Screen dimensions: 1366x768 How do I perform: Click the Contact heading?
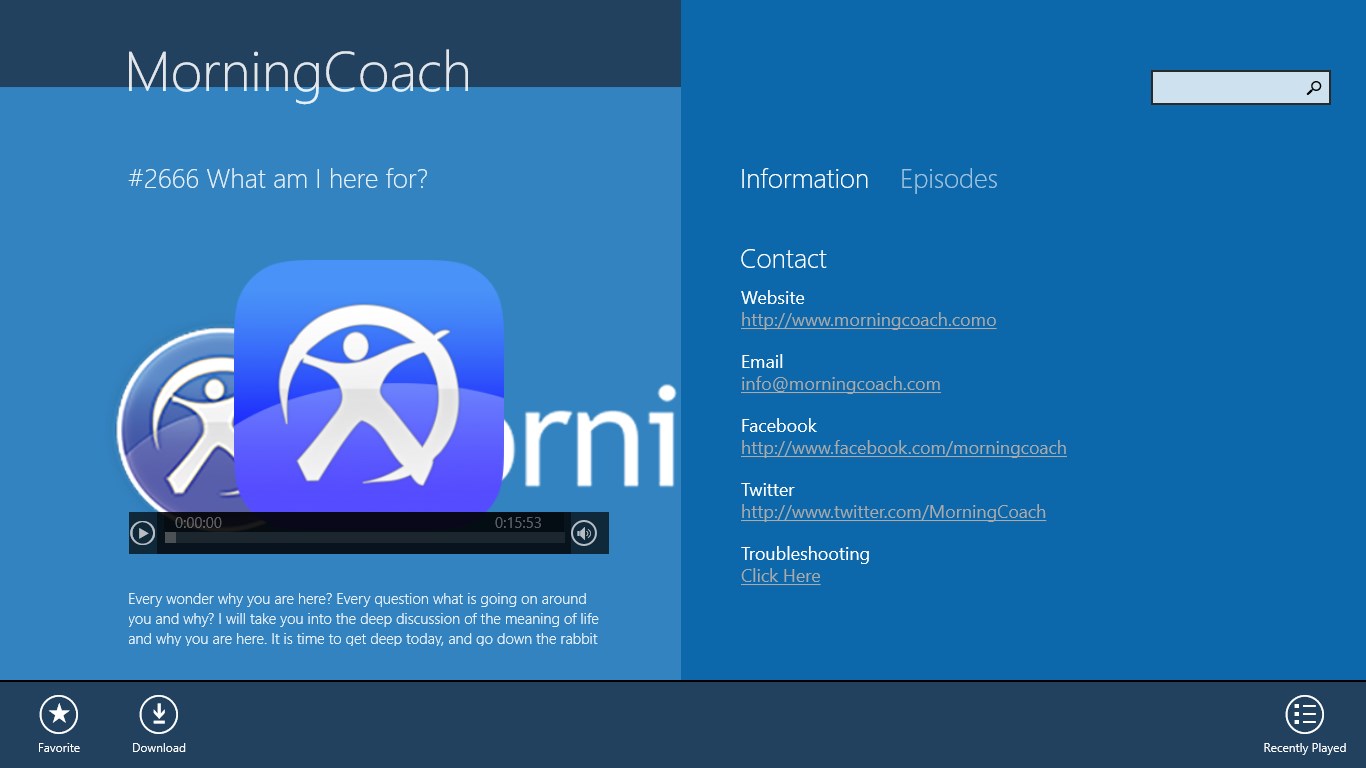coord(783,259)
